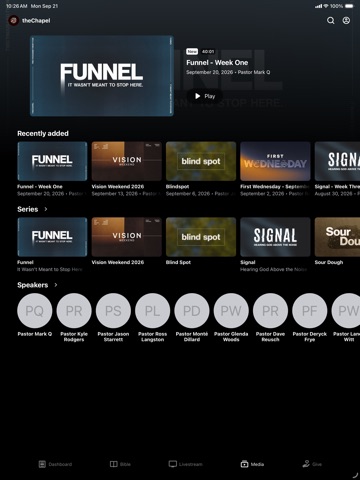Image resolution: width=360 pixels, height=480 pixels.
Task: Open the Give tab
Action: tap(312, 464)
